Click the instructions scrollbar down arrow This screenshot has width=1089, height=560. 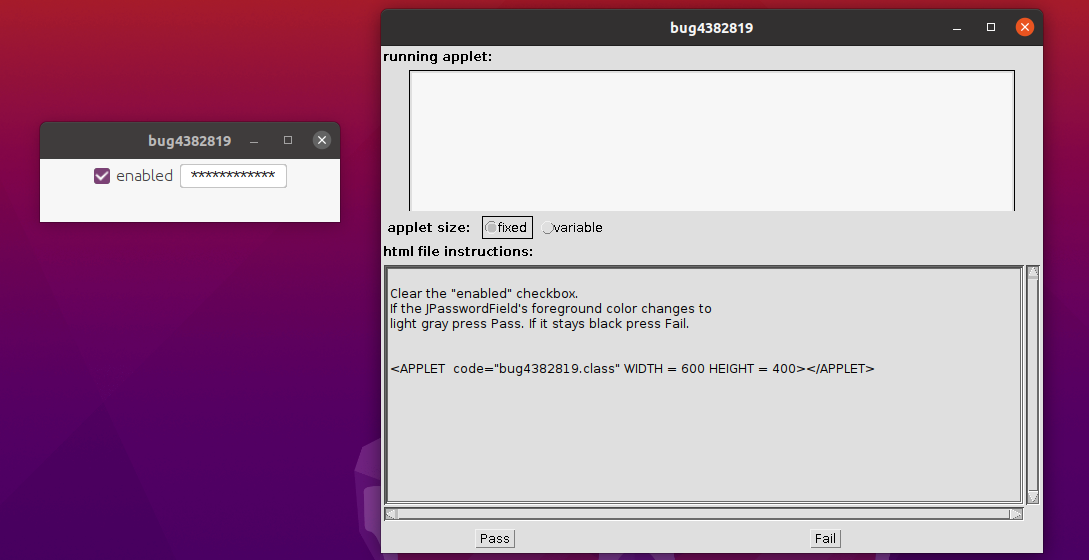pos(1033,497)
